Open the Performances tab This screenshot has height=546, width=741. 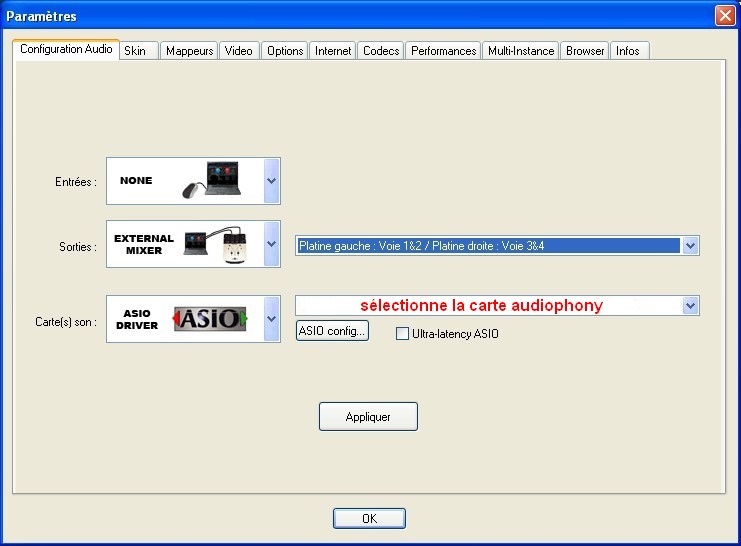[443, 51]
